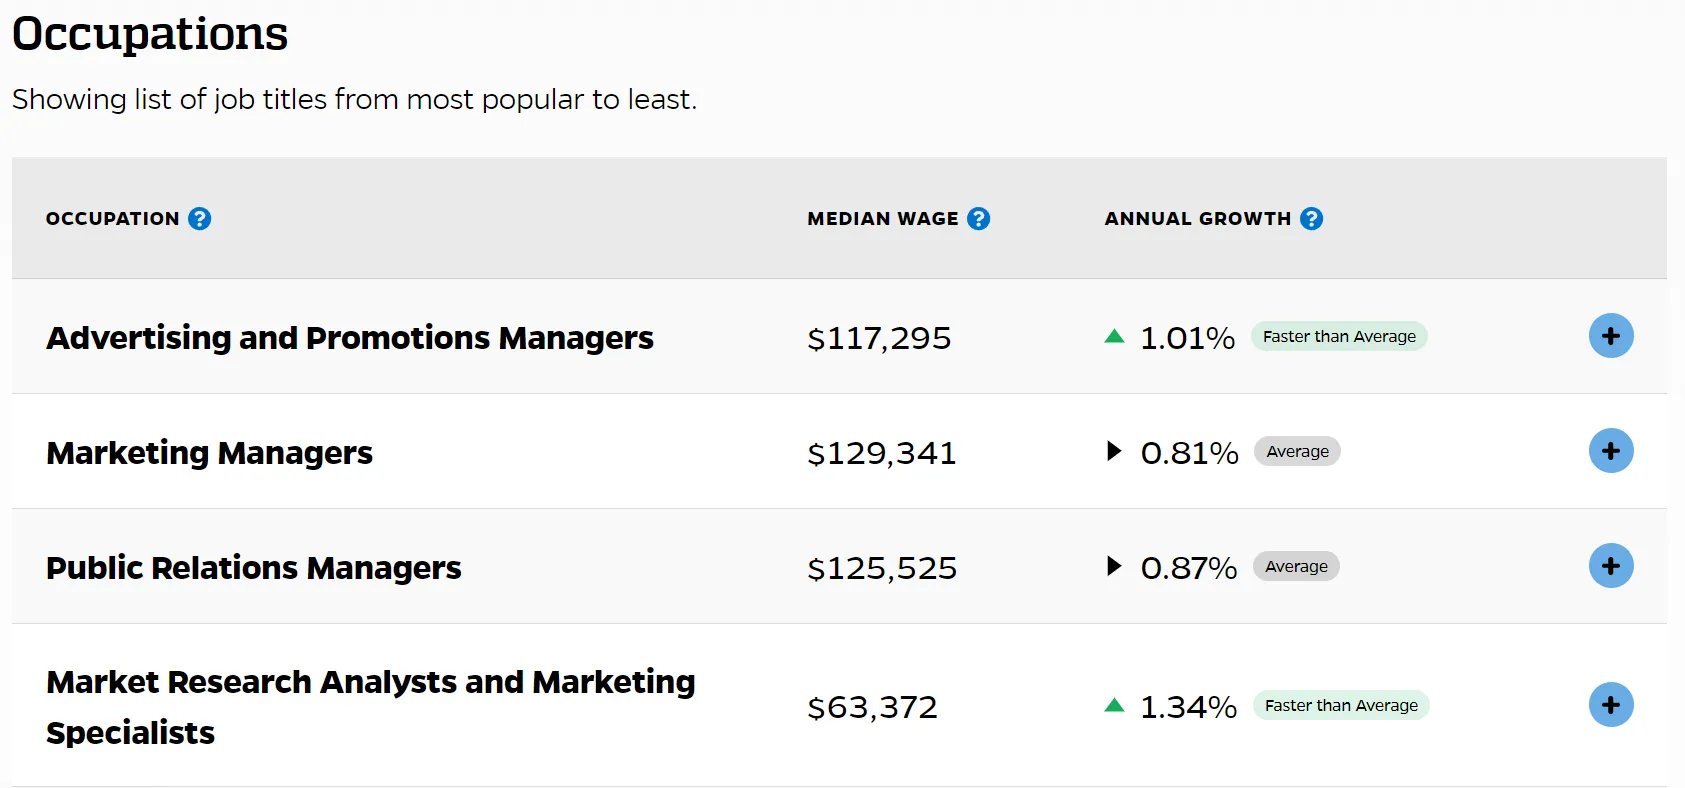This screenshot has height=788, width=1685.
Task: Click help icon next to Occupation header
Action: (x=200, y=218)
